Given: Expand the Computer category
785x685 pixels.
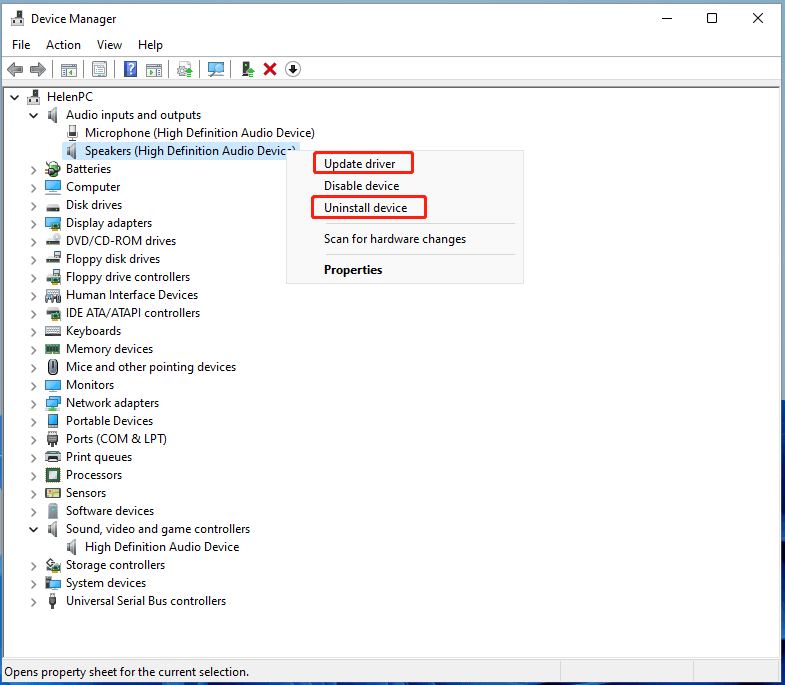Looking at the screenshot, I should tap(34, 188).
